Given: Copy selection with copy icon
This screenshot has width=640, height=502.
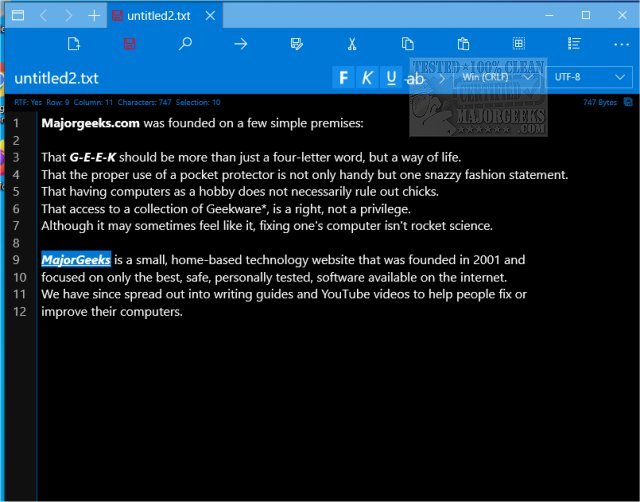Looking at the screenshot, I should click(x=407, y=44).
